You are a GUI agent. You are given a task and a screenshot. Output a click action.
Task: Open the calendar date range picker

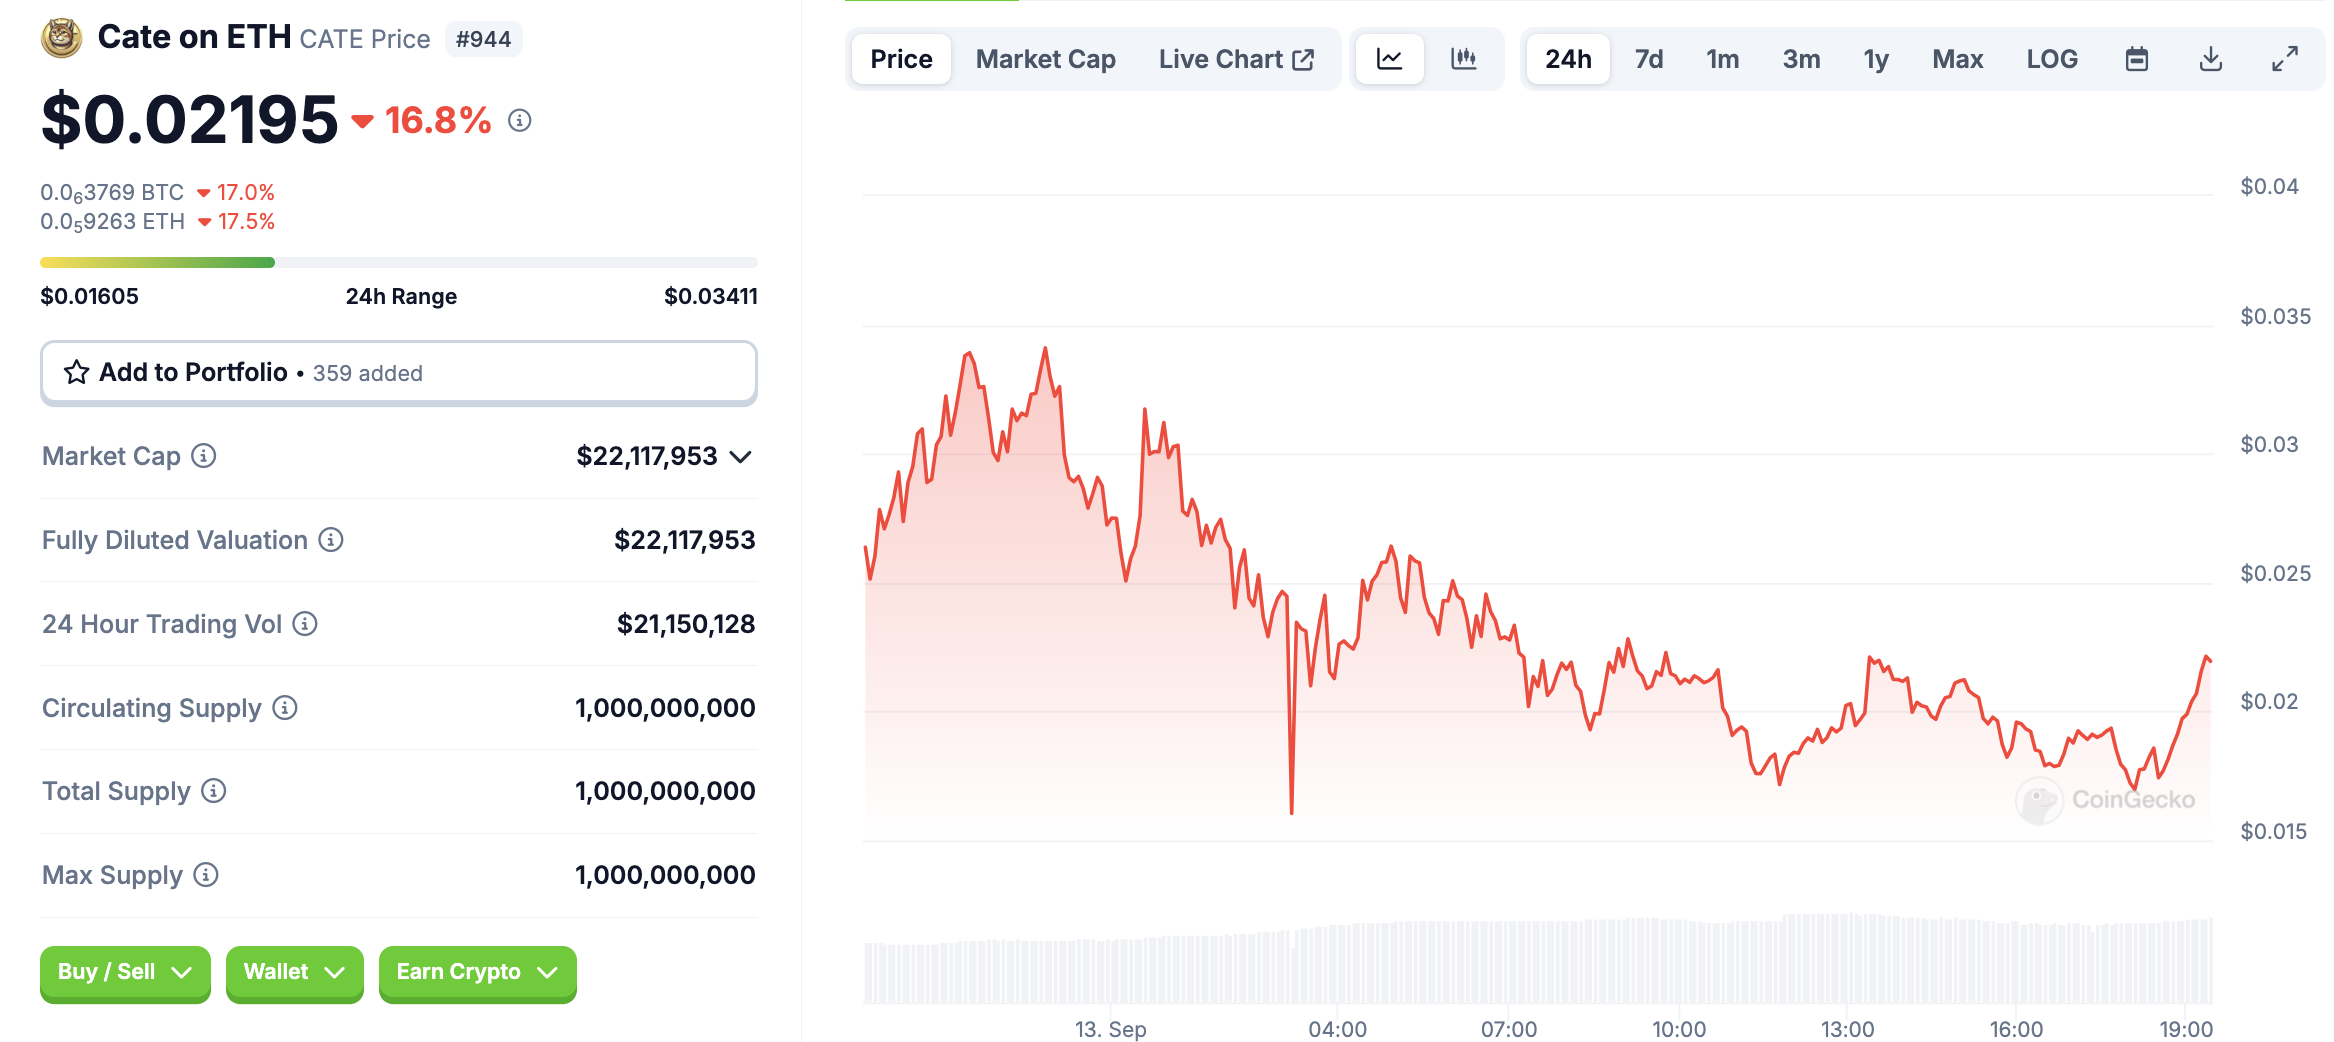point(2136,59)
